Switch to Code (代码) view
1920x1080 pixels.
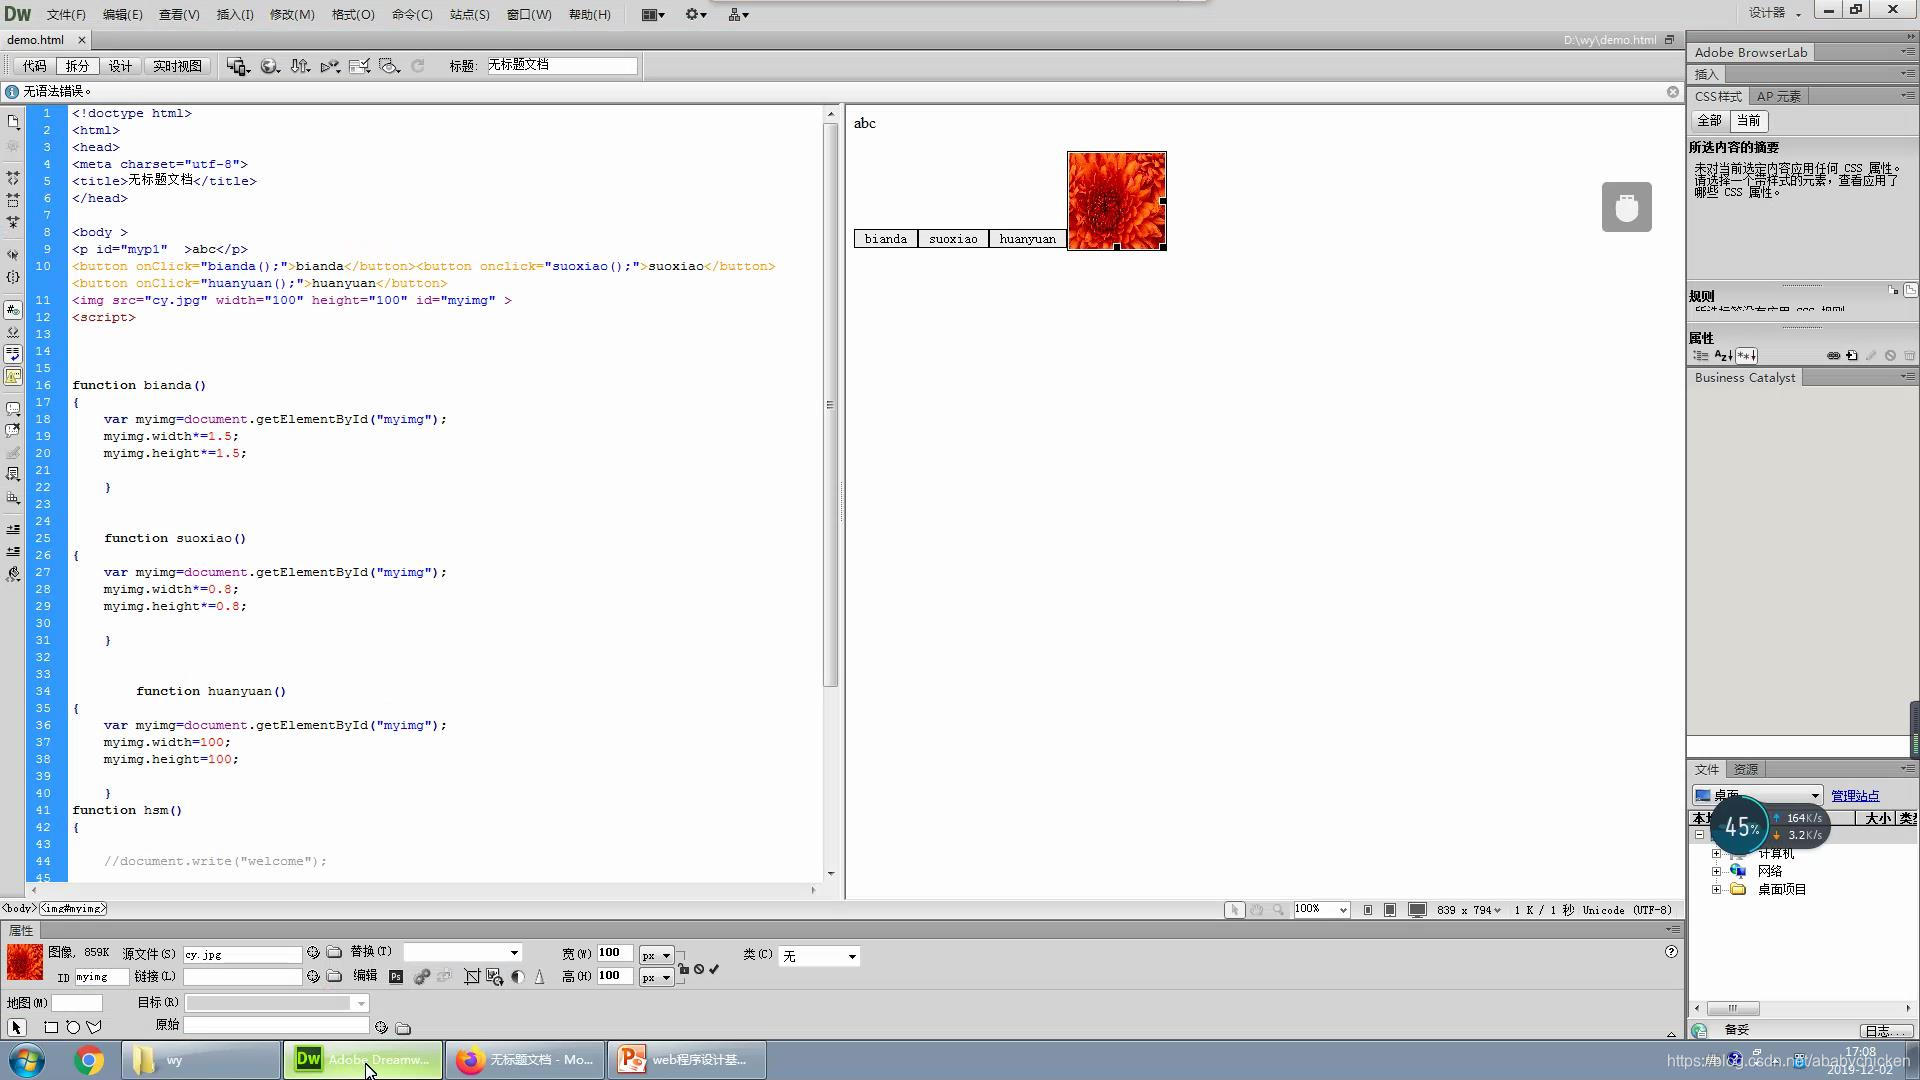coord(34,66)
